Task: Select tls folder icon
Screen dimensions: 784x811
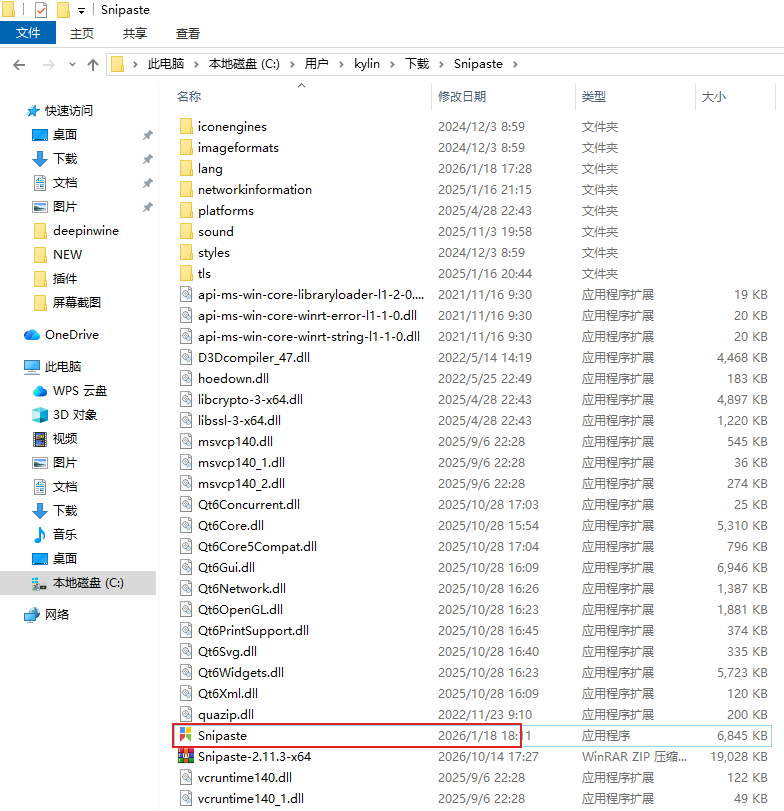Action: click(x=186, y=274)
